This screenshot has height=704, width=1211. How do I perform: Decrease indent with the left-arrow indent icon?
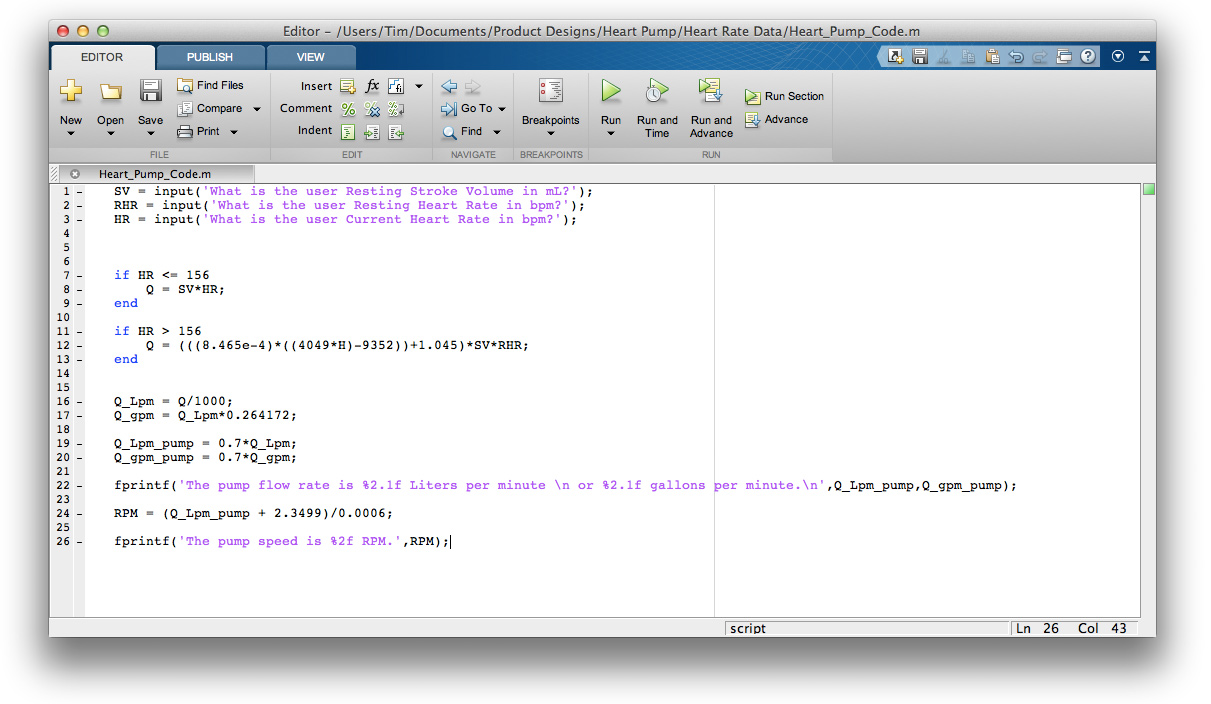click(396, 131)
